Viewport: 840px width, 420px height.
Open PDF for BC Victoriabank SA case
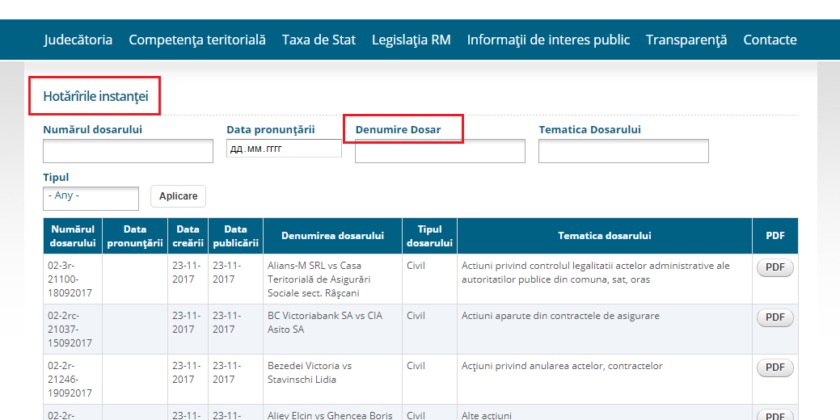(775, 318)
